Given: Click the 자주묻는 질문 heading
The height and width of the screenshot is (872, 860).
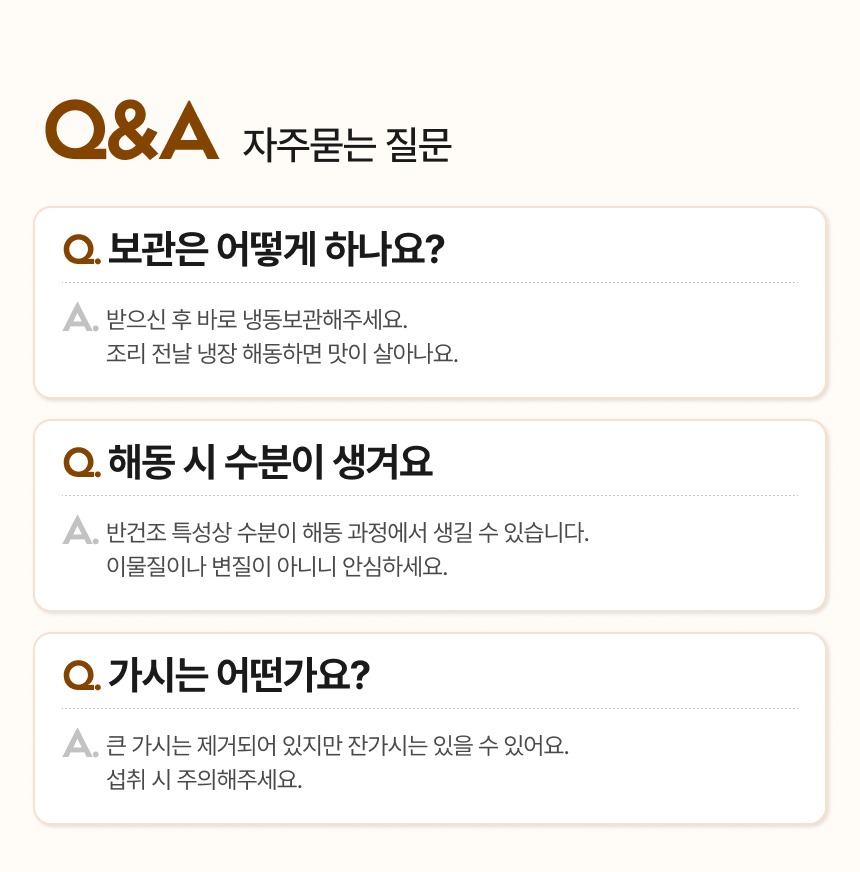Looking at the screenshot, I should tap(347, 146).
